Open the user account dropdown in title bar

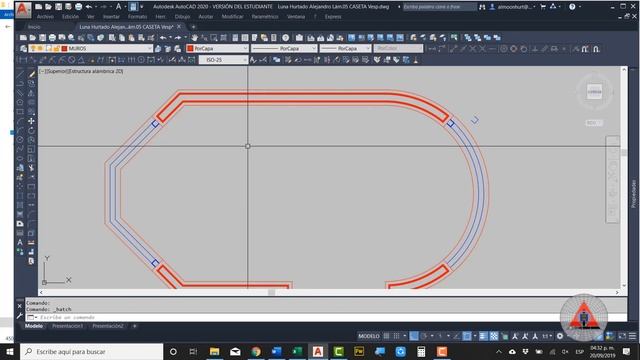(x=534, y=7)
